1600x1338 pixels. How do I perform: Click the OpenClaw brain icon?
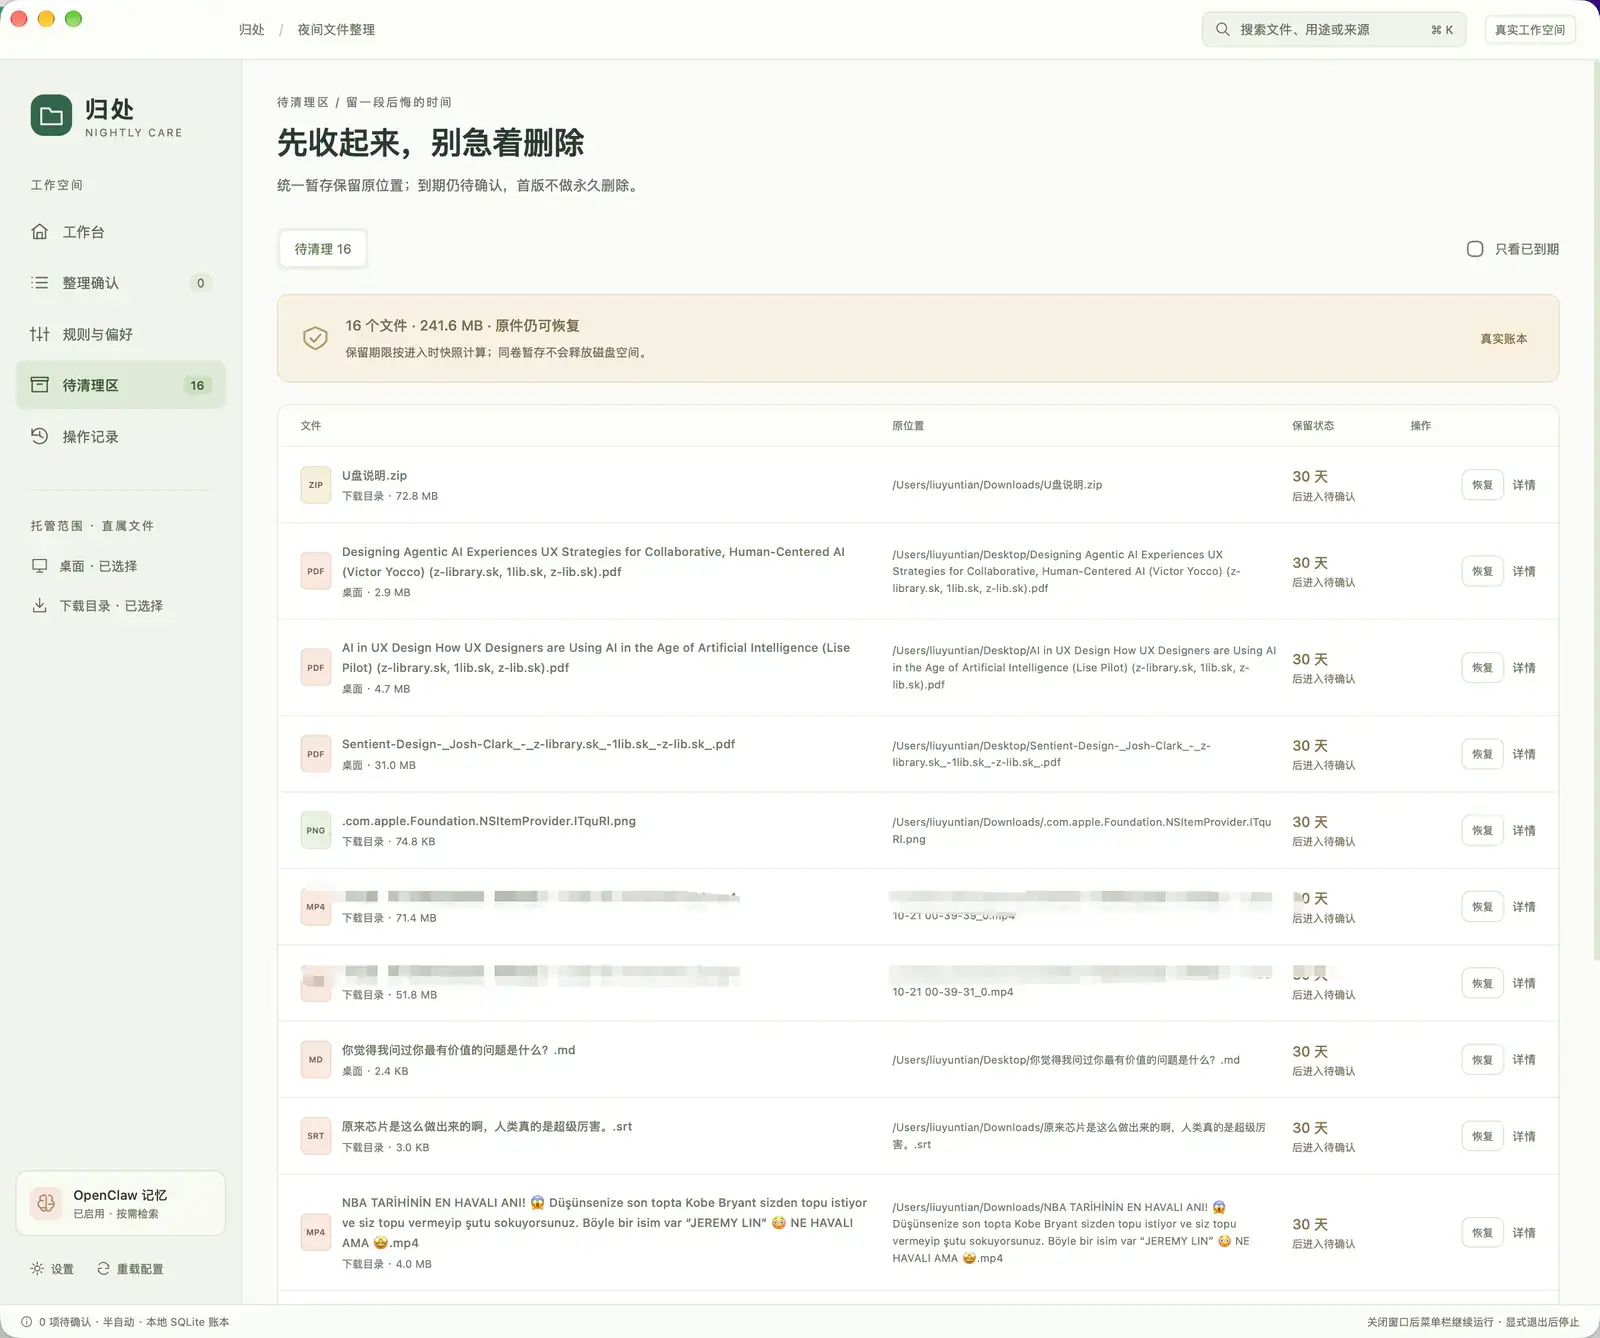click(x=46, y=1203)
